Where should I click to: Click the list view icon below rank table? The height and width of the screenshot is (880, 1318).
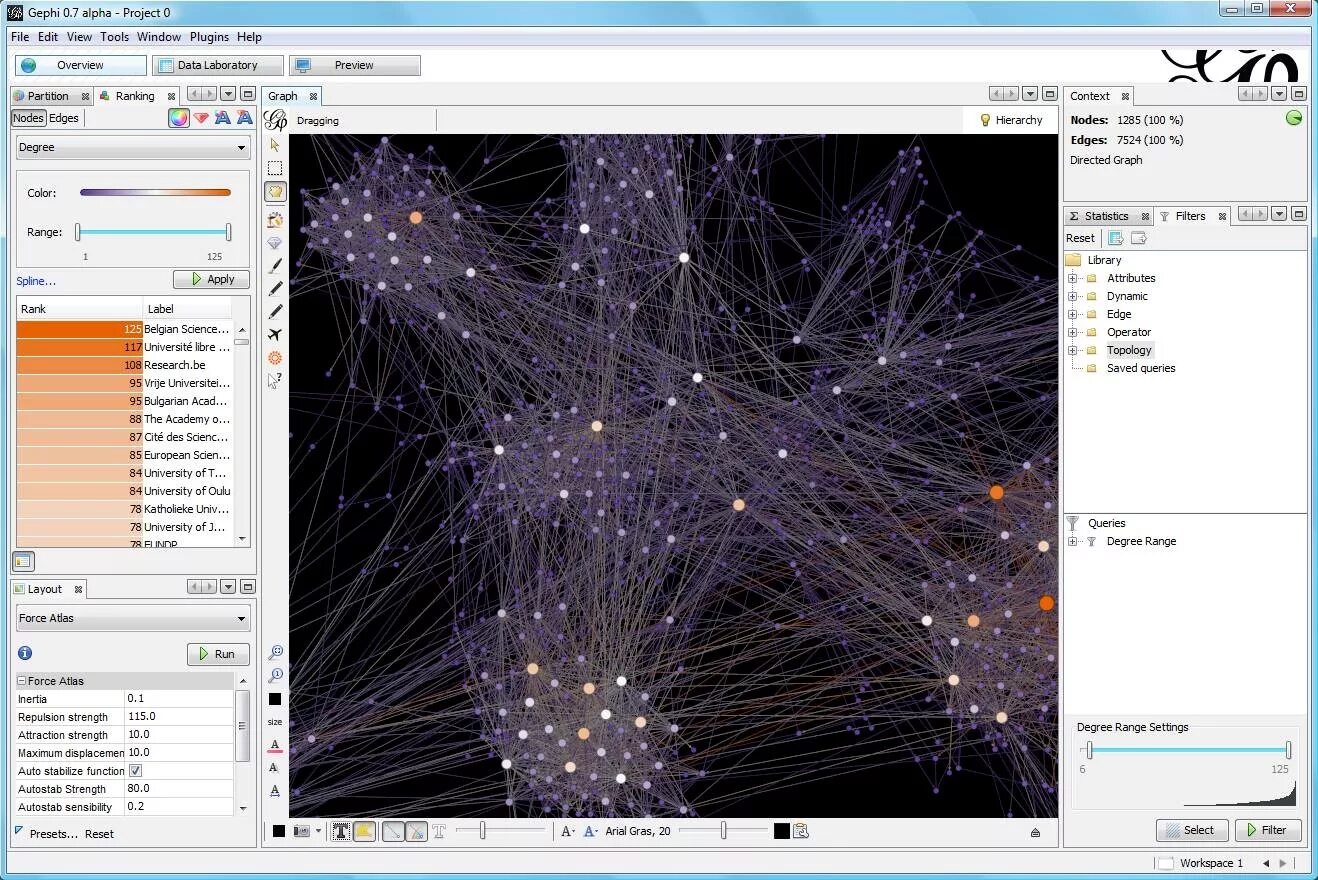(x=23, y=561)
